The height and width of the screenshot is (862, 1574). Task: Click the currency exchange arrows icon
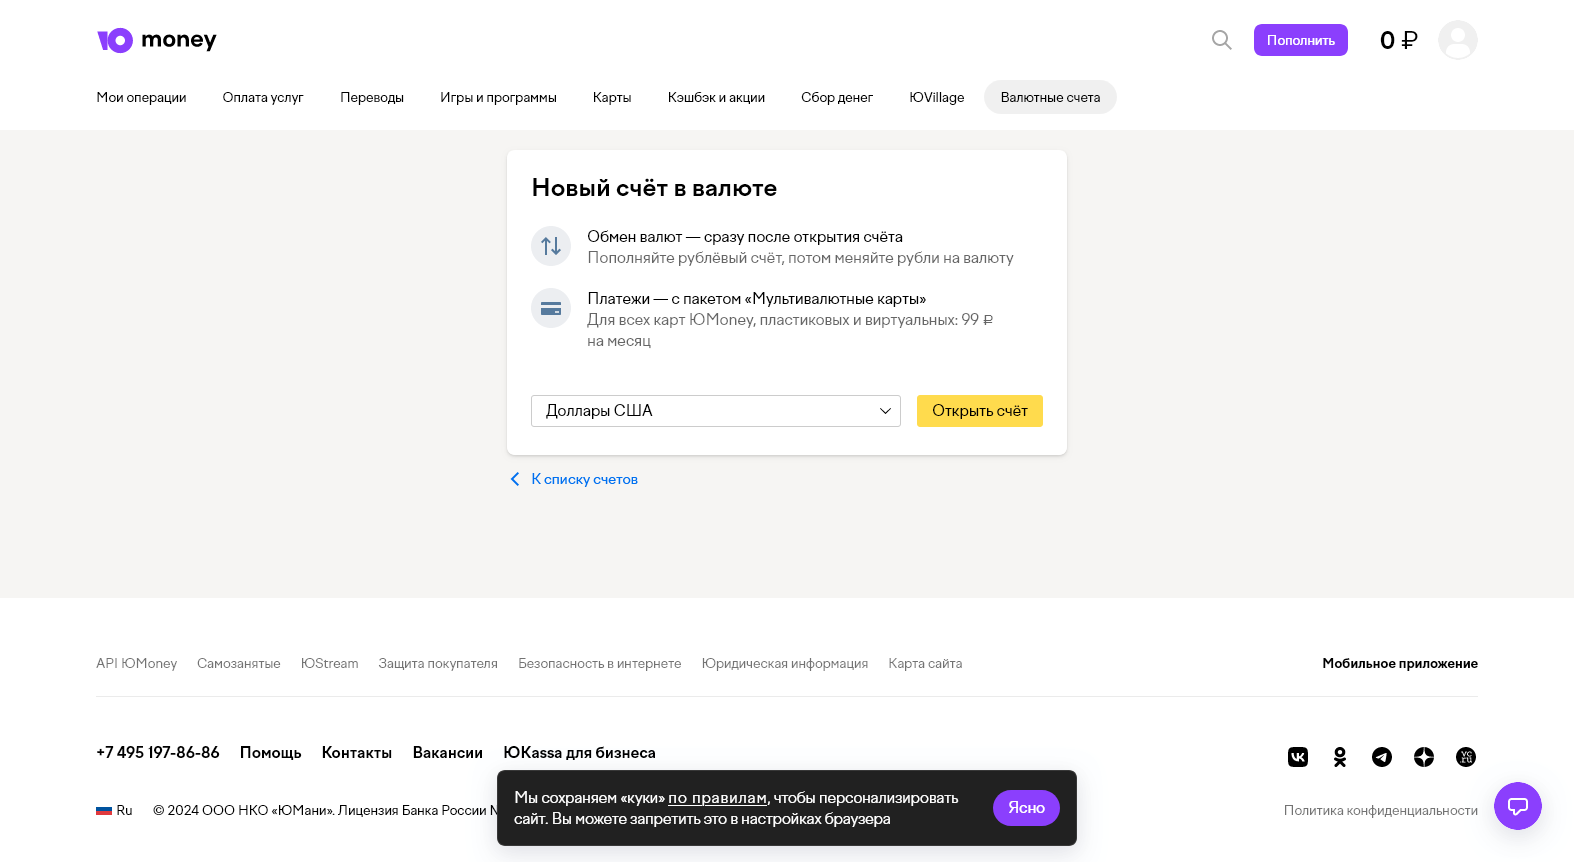coord(551,246)
